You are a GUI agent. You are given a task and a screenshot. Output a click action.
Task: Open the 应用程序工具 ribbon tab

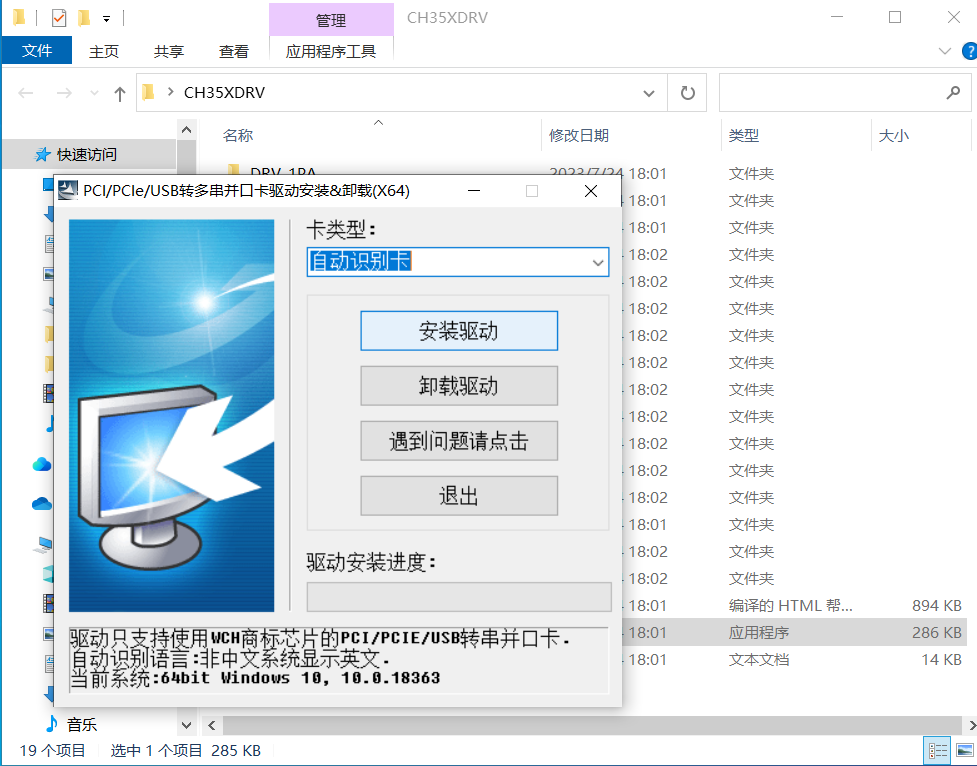pyautogui.click(x=331, y=51)
